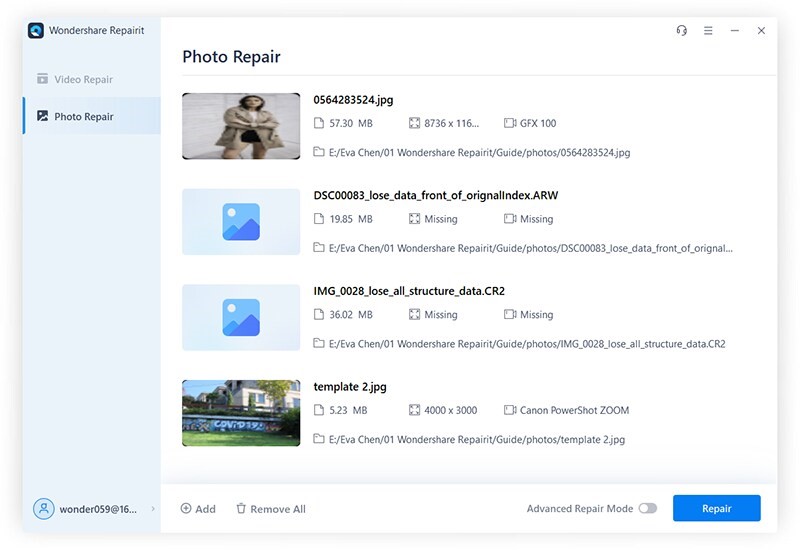This screenshot has height=550, width=800.
Task: Click the user account avatar icon
Action: click(43, 509)
